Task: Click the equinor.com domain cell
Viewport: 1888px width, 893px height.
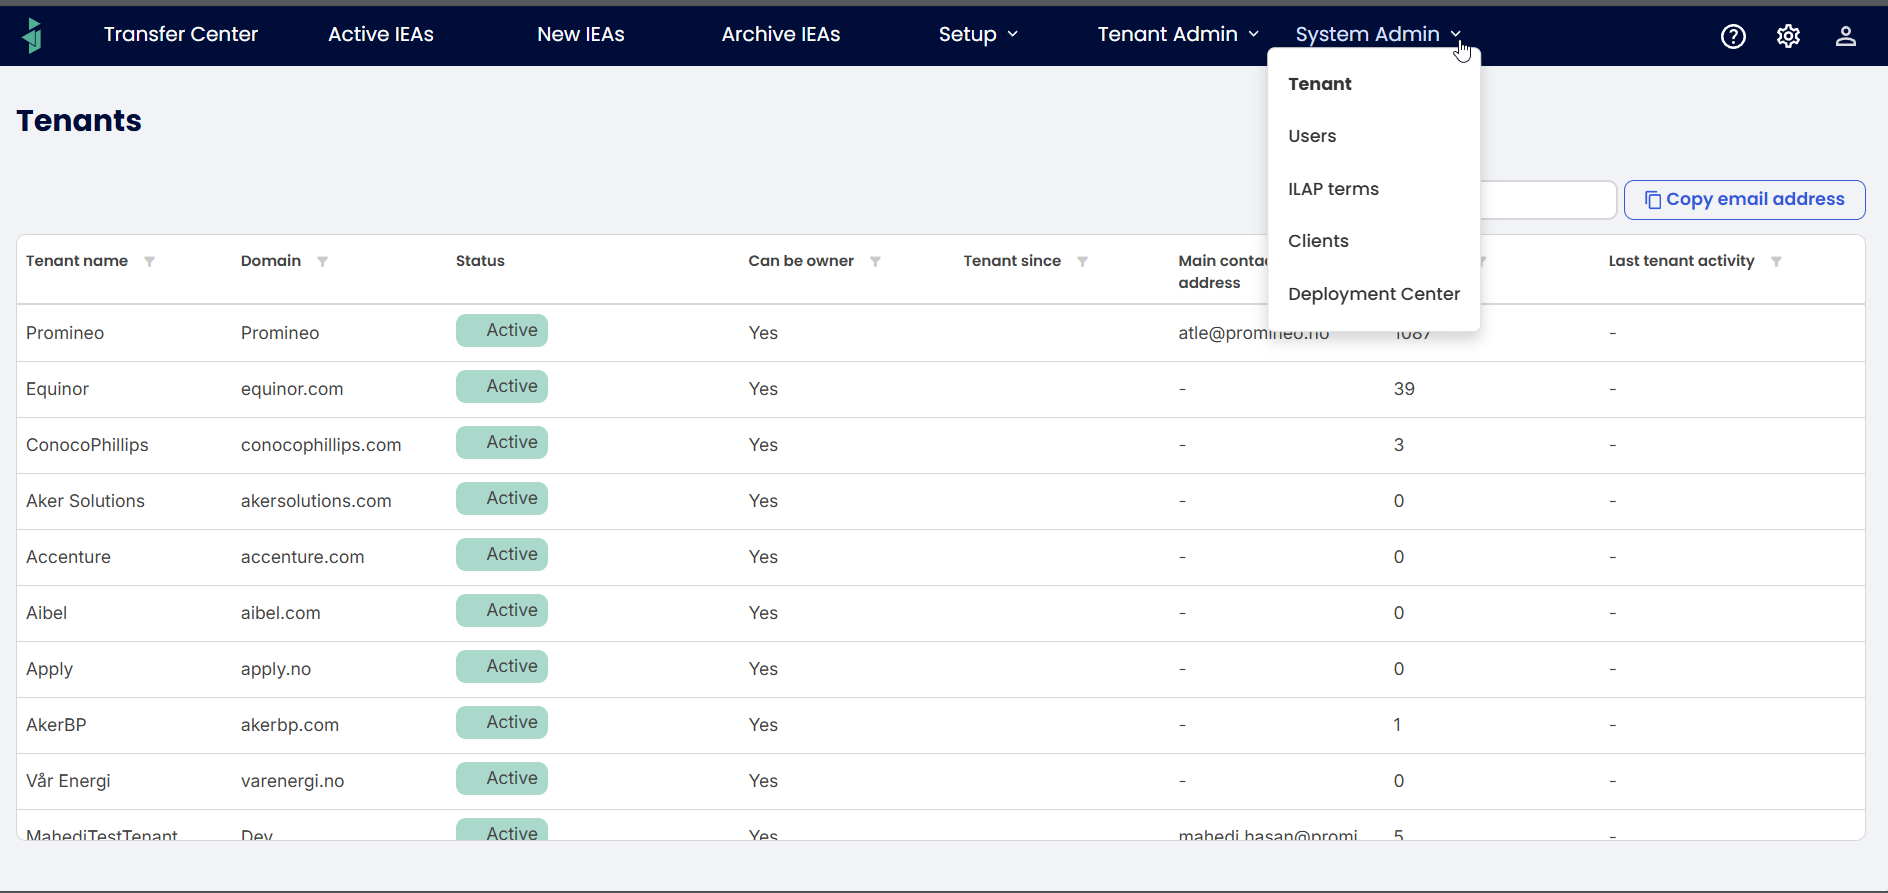Action: [292, 389]
